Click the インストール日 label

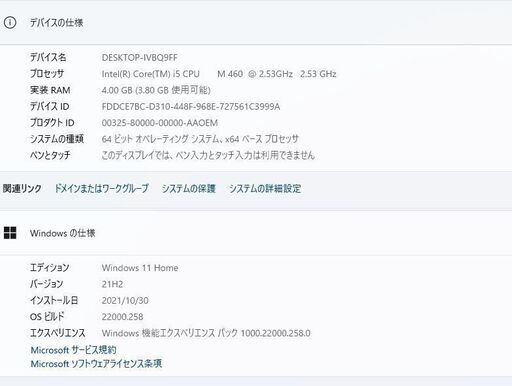click(x=54, y=300)
